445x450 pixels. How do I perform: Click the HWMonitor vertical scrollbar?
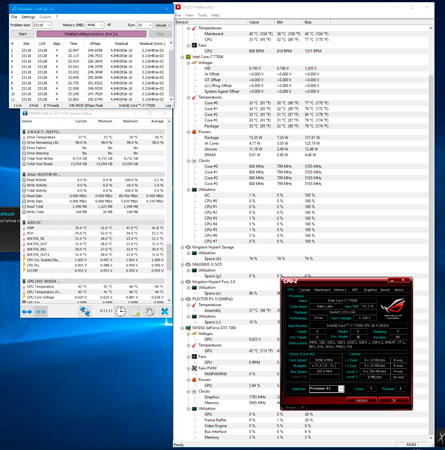[431, 233]
